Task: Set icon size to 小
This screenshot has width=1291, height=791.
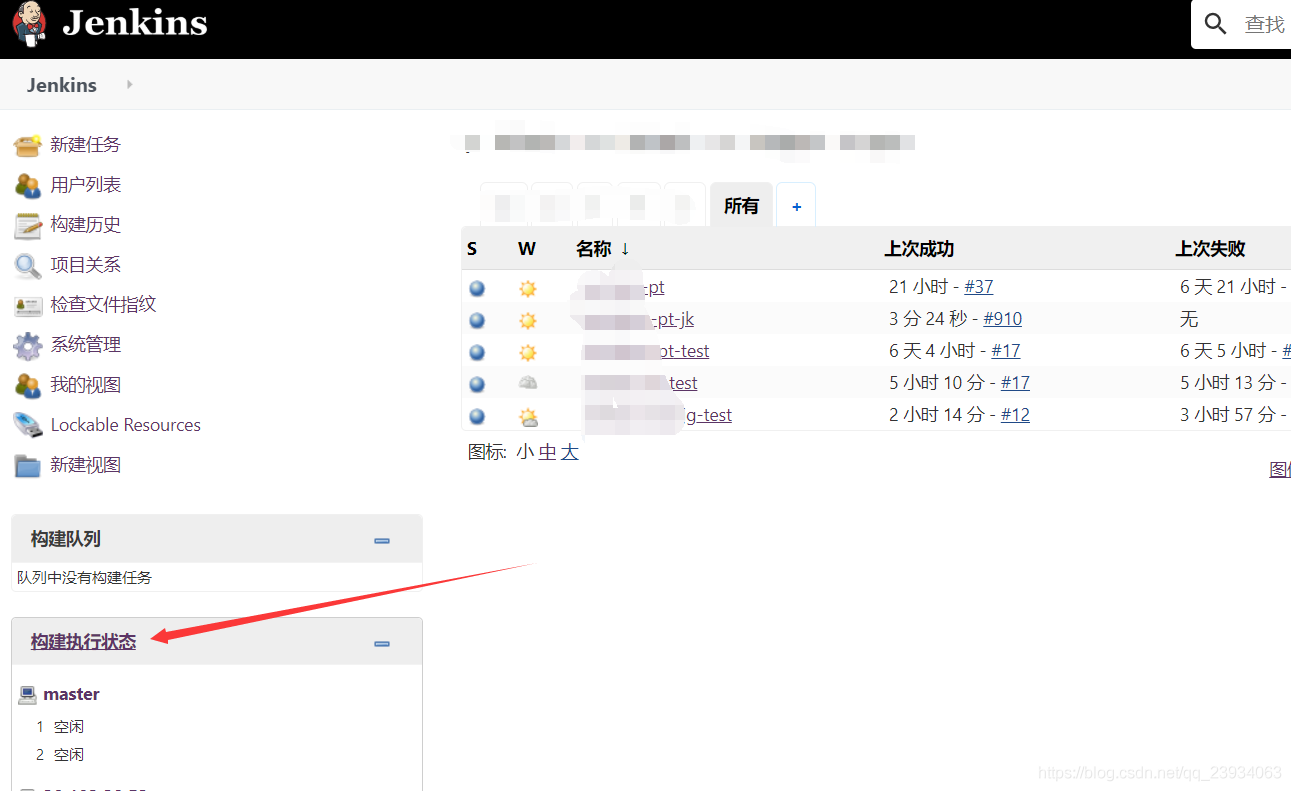Action: point(525,452)
